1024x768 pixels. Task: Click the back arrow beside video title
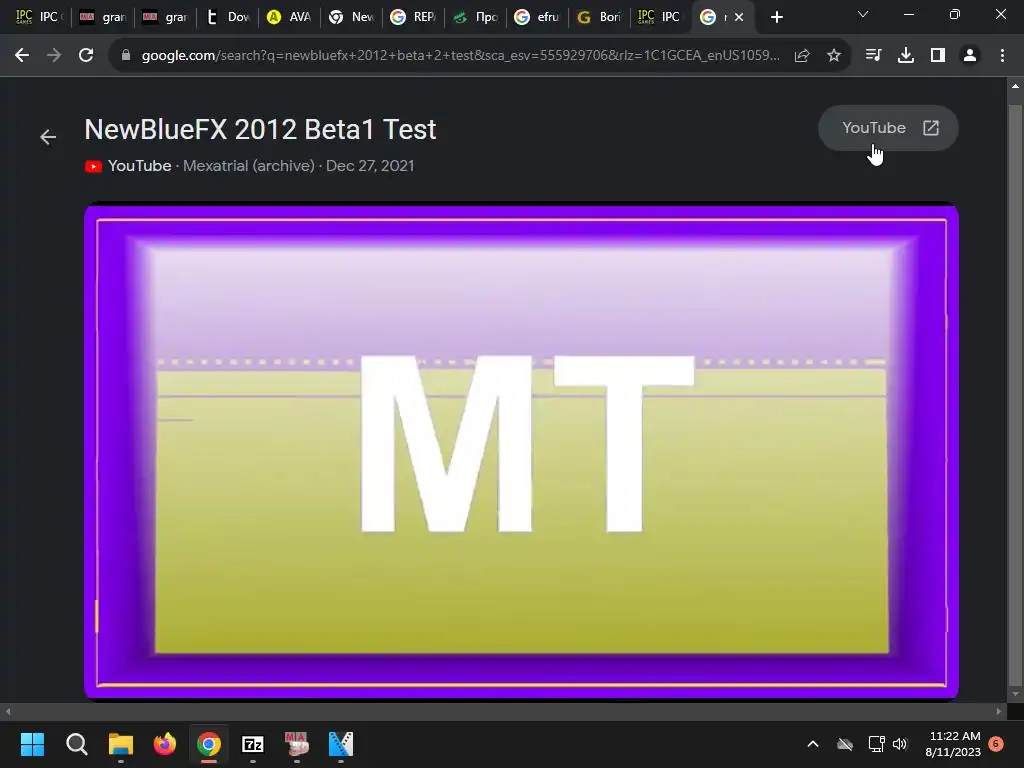48,136
